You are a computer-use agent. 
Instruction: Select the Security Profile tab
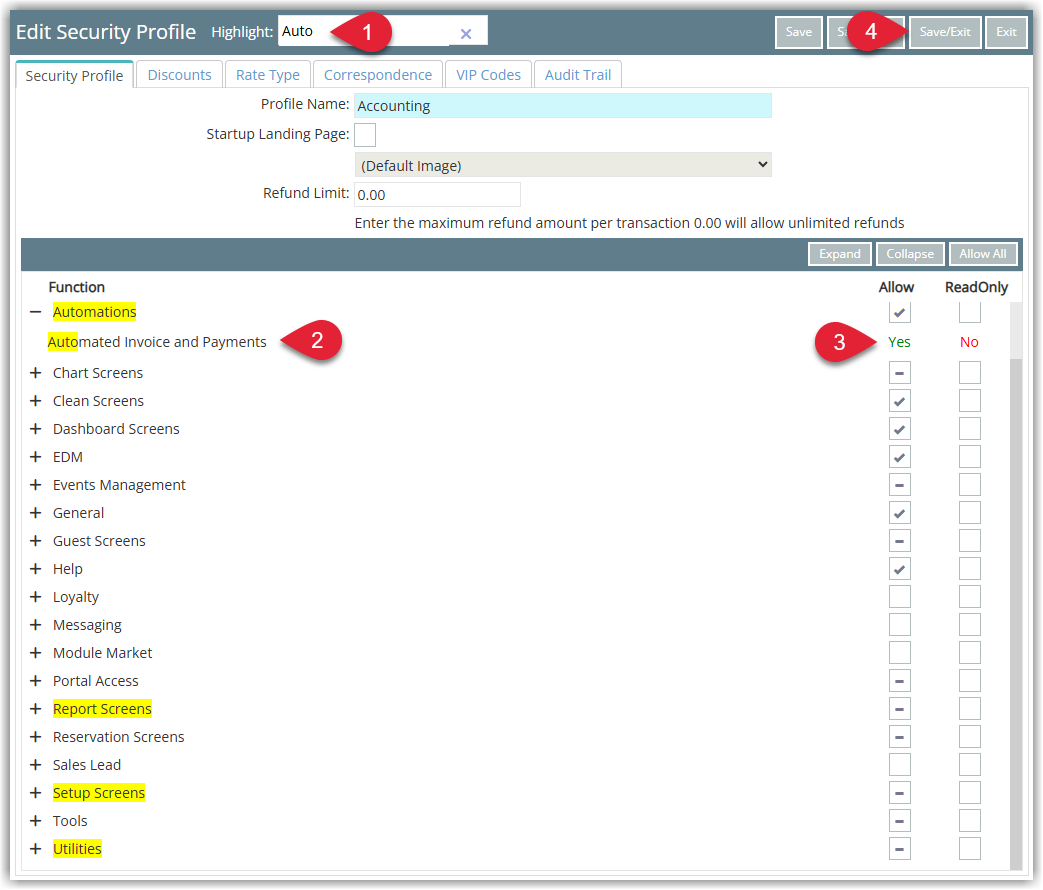[x=74, y=75]
